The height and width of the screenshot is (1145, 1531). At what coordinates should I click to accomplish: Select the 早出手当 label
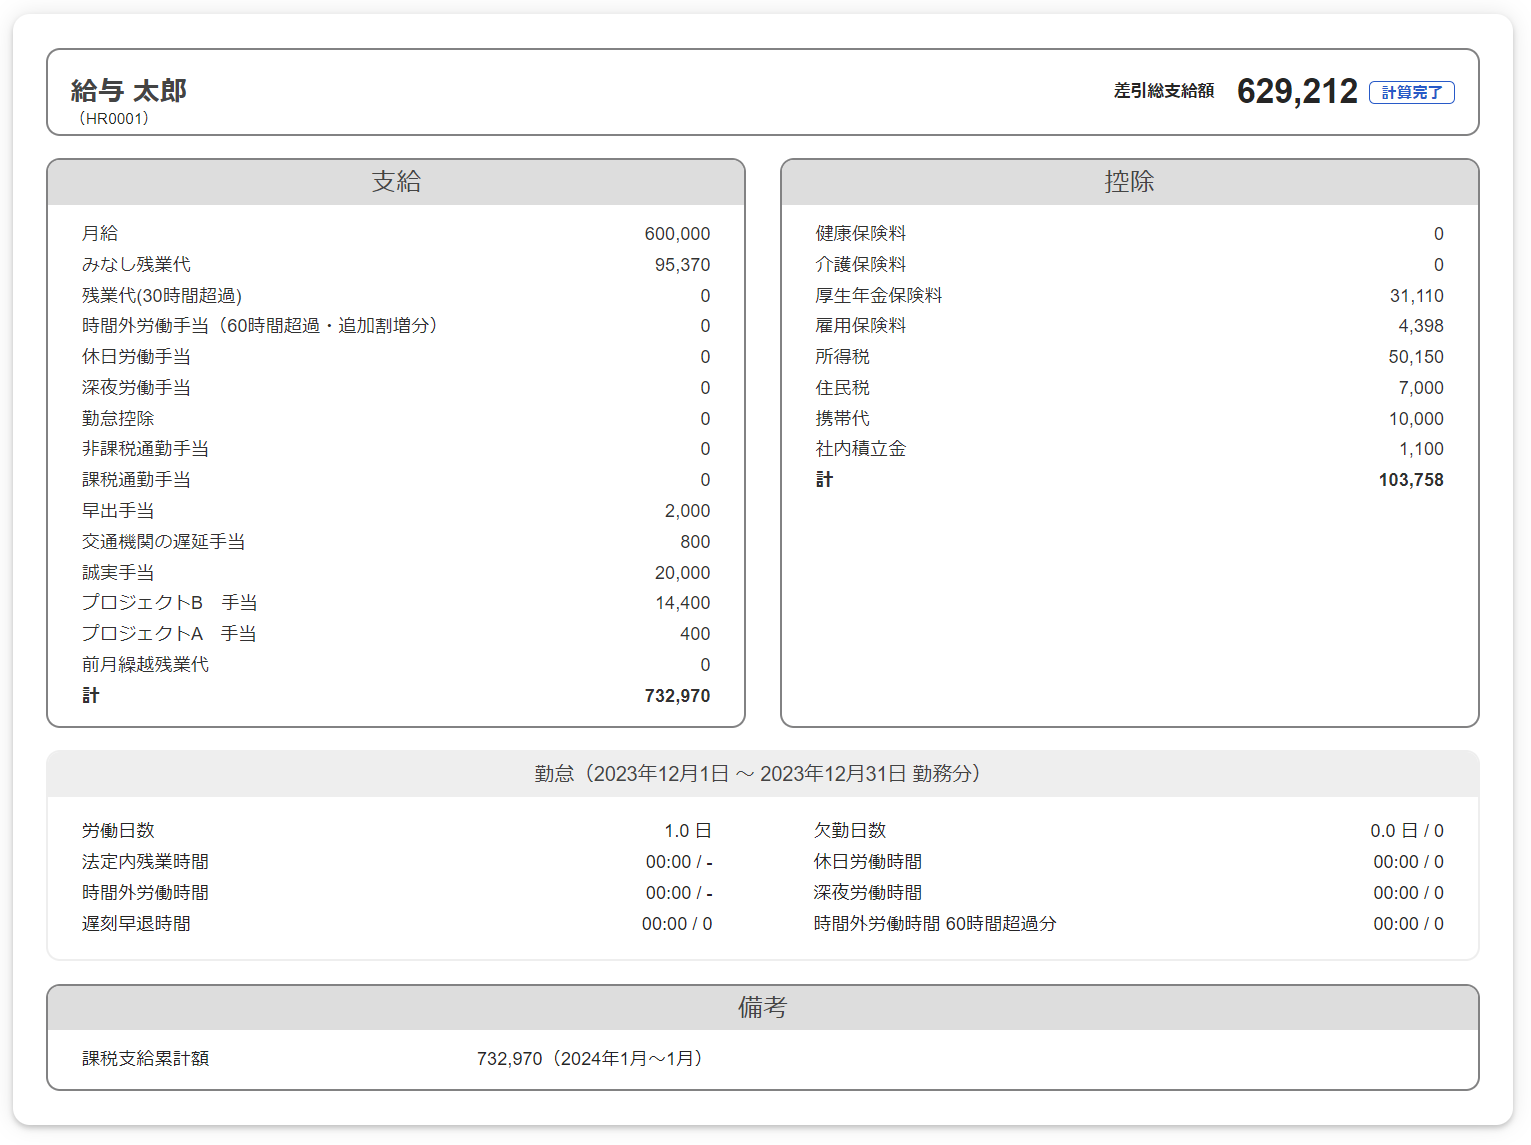click(118, 511)
